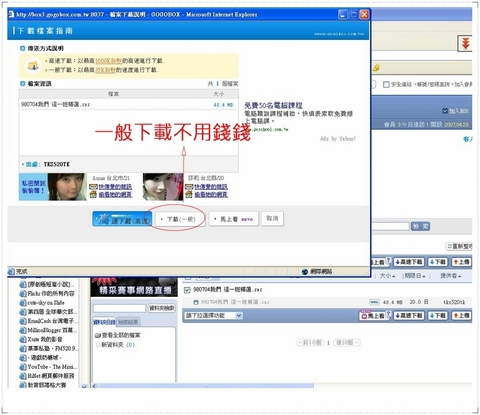Click the 下載(一般) normal download button

(181, 219)
